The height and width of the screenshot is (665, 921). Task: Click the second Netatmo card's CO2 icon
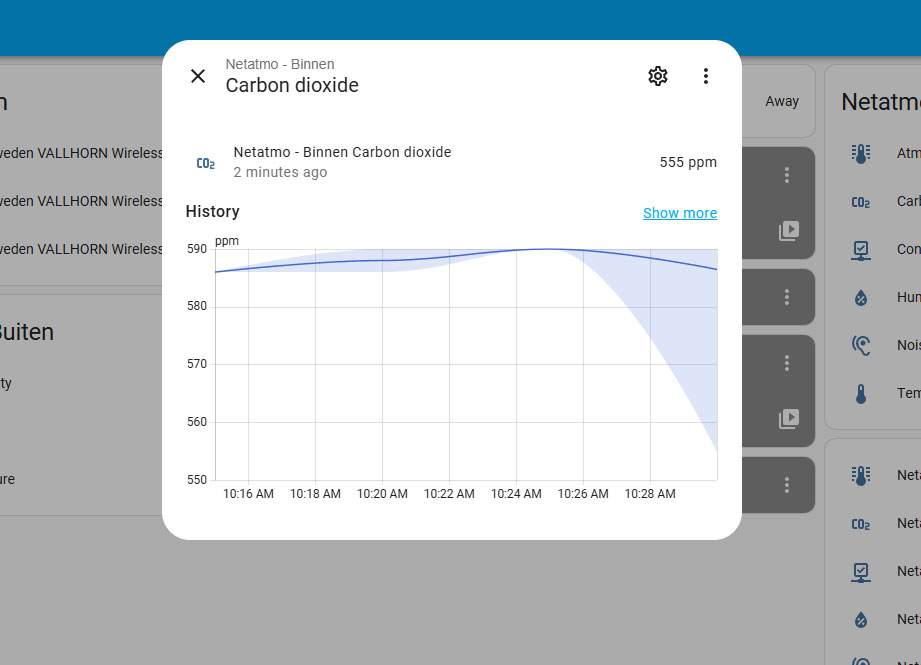point(861,524)
